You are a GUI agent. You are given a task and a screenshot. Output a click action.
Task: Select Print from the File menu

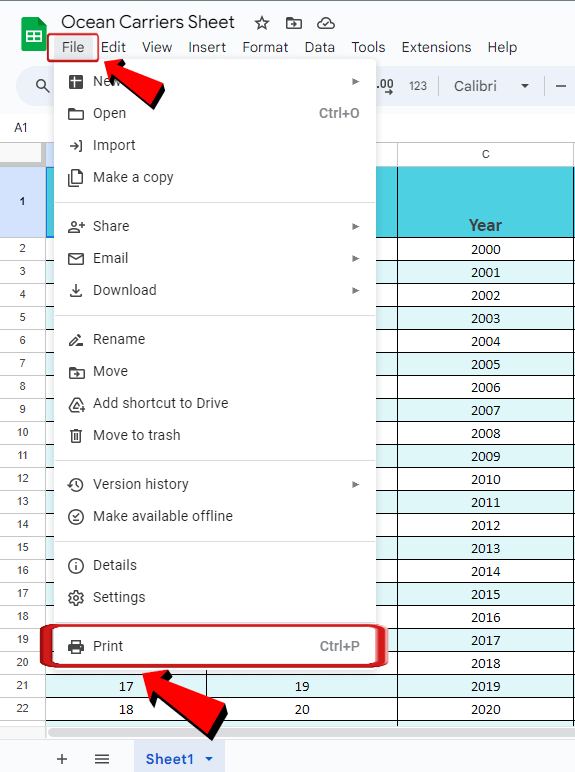tap(215, 645)
